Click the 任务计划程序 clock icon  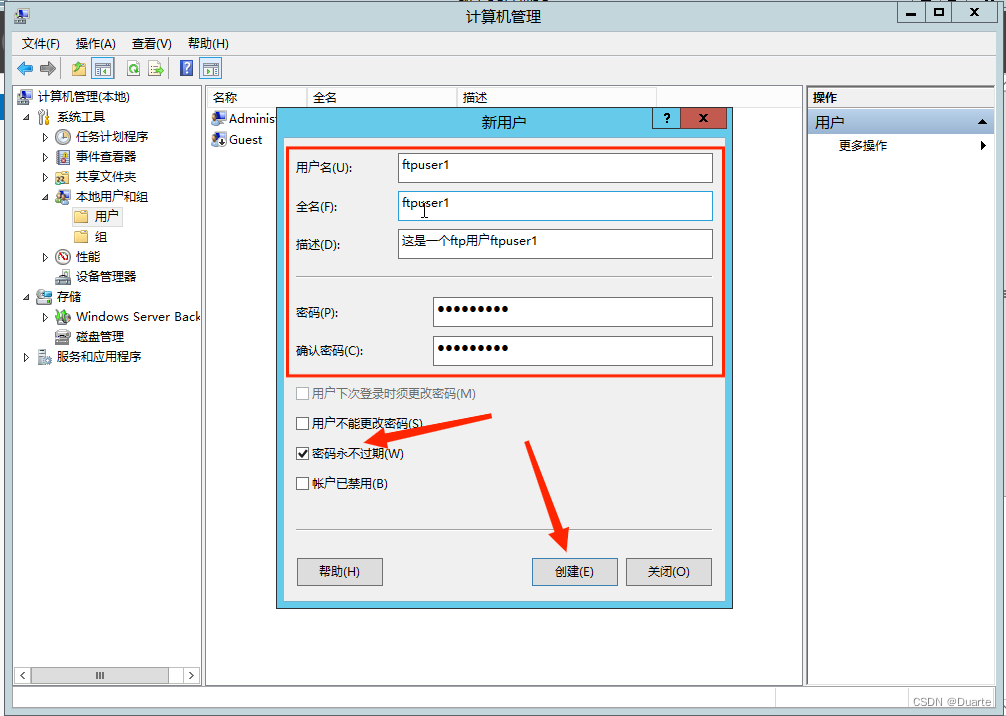[63, 137]
